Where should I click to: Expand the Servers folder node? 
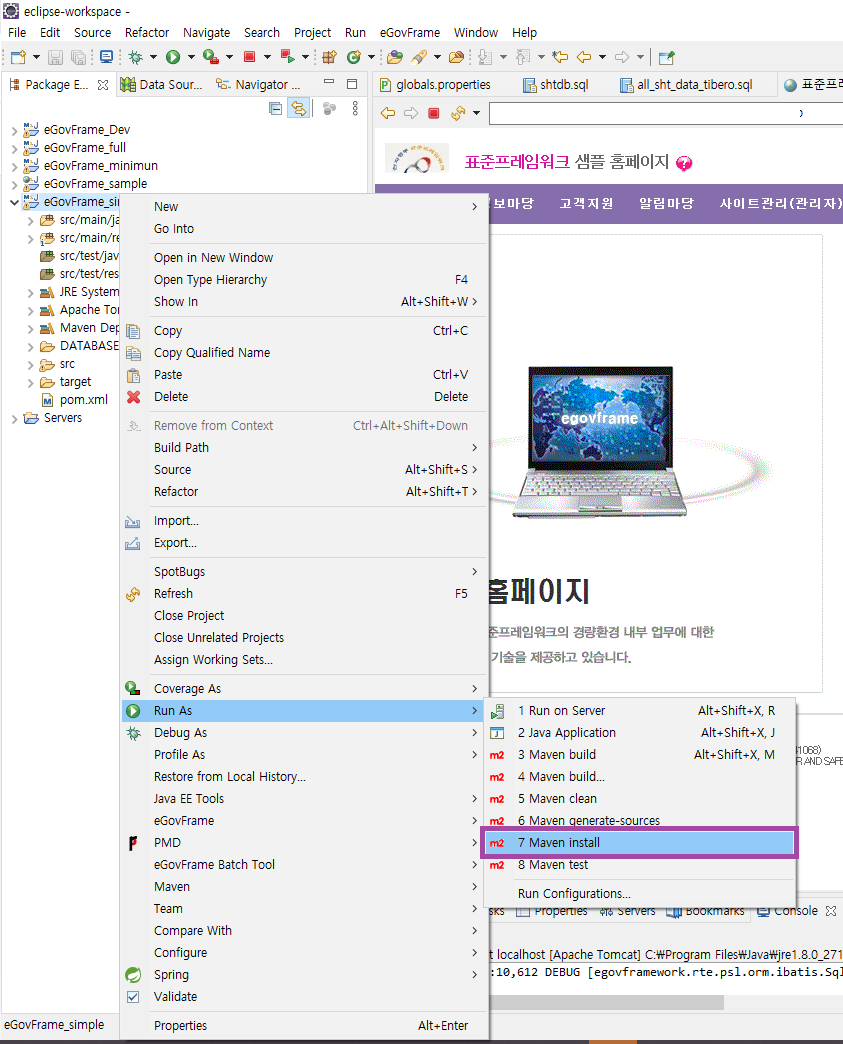pyautogui.click(x=15, y=418)
